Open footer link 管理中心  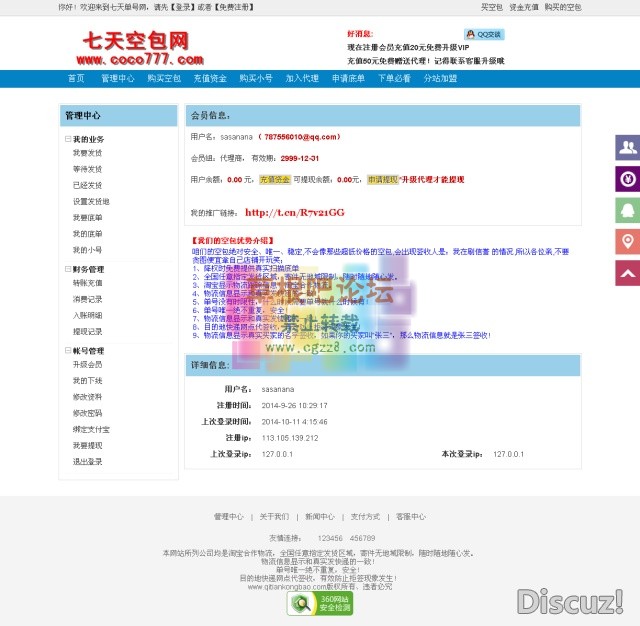point(229,517)
